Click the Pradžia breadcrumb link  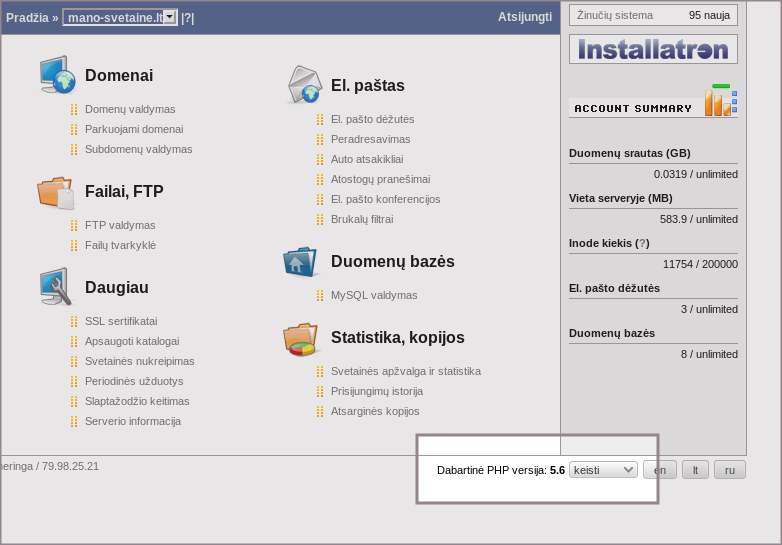click(x=27, y=17)
